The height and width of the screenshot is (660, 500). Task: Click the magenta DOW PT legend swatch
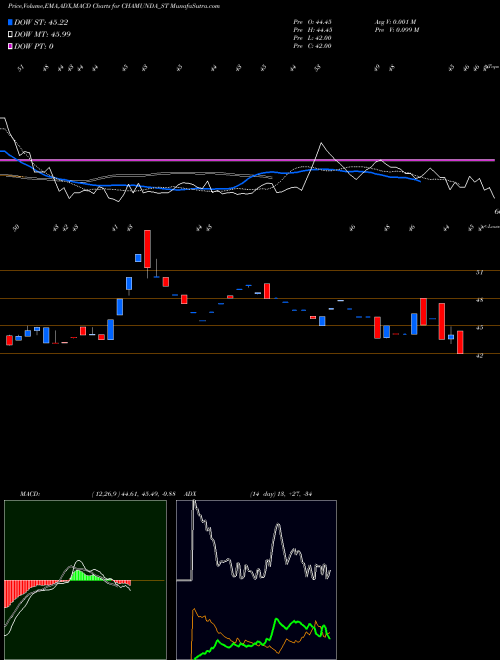[10, 46]
